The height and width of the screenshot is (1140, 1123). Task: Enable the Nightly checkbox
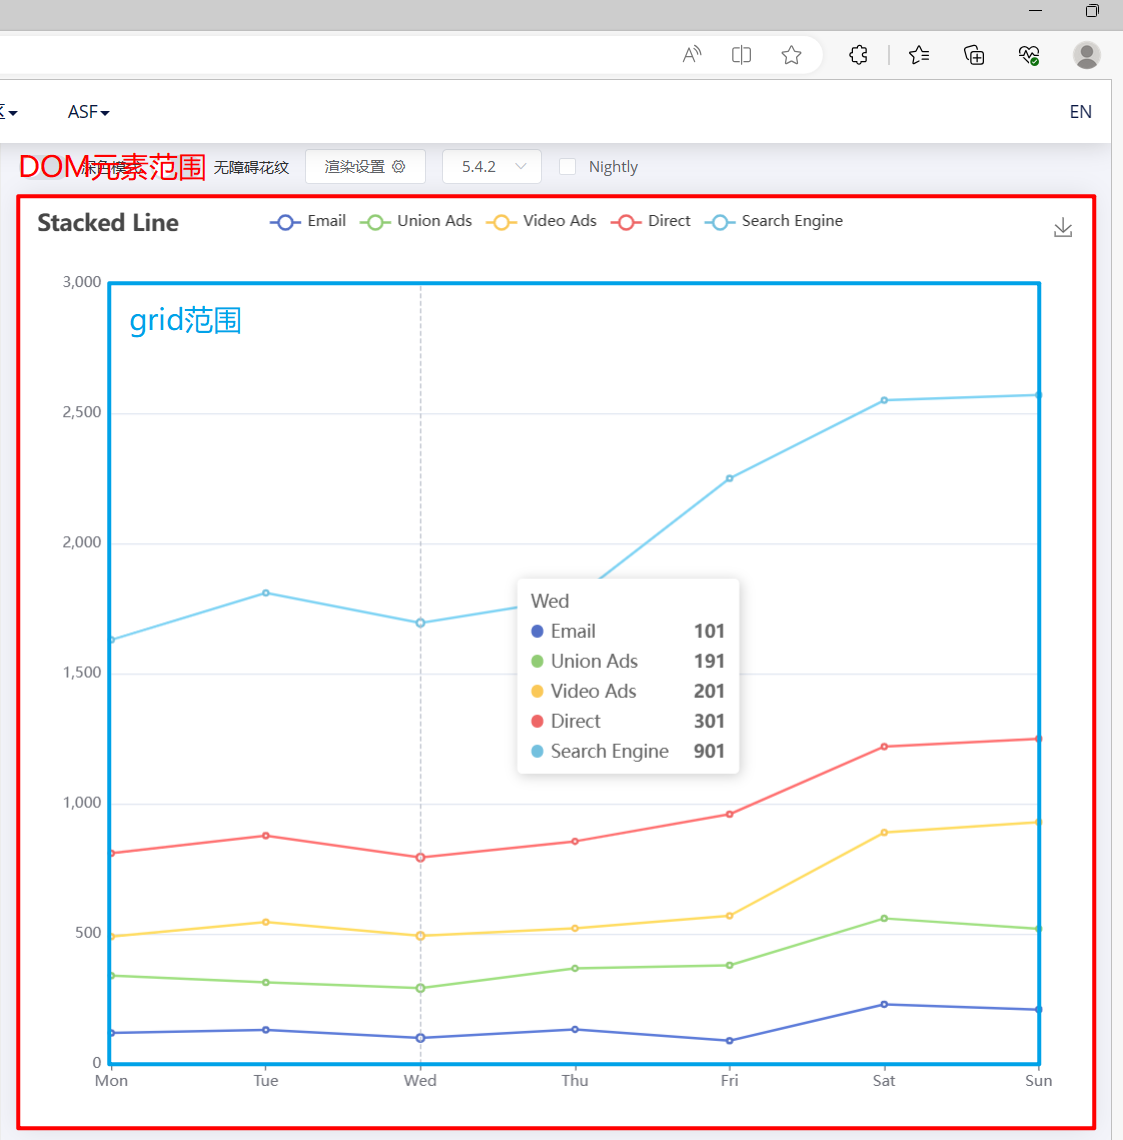tap(568, 166)
